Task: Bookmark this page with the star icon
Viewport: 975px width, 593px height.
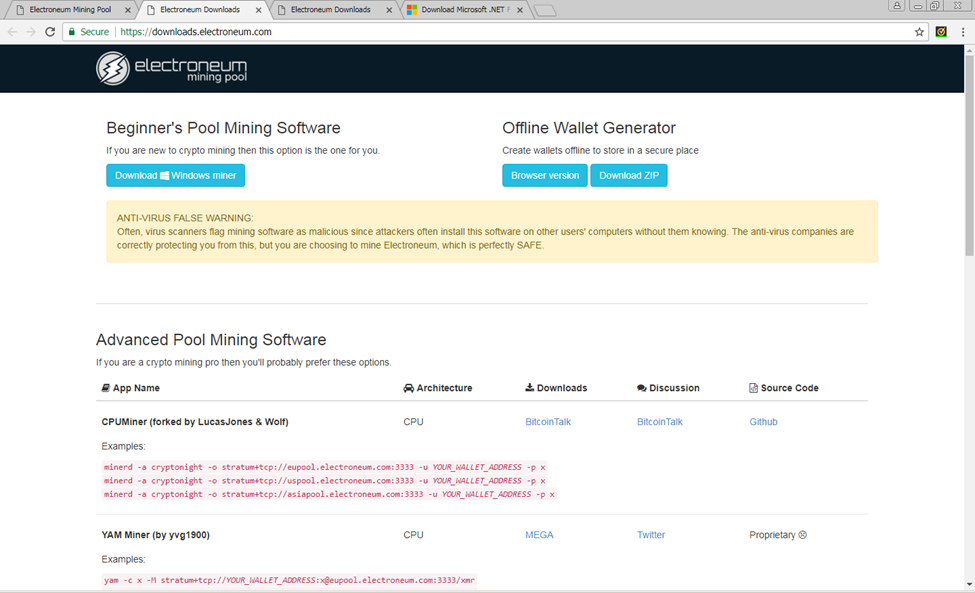Action: 919,32
